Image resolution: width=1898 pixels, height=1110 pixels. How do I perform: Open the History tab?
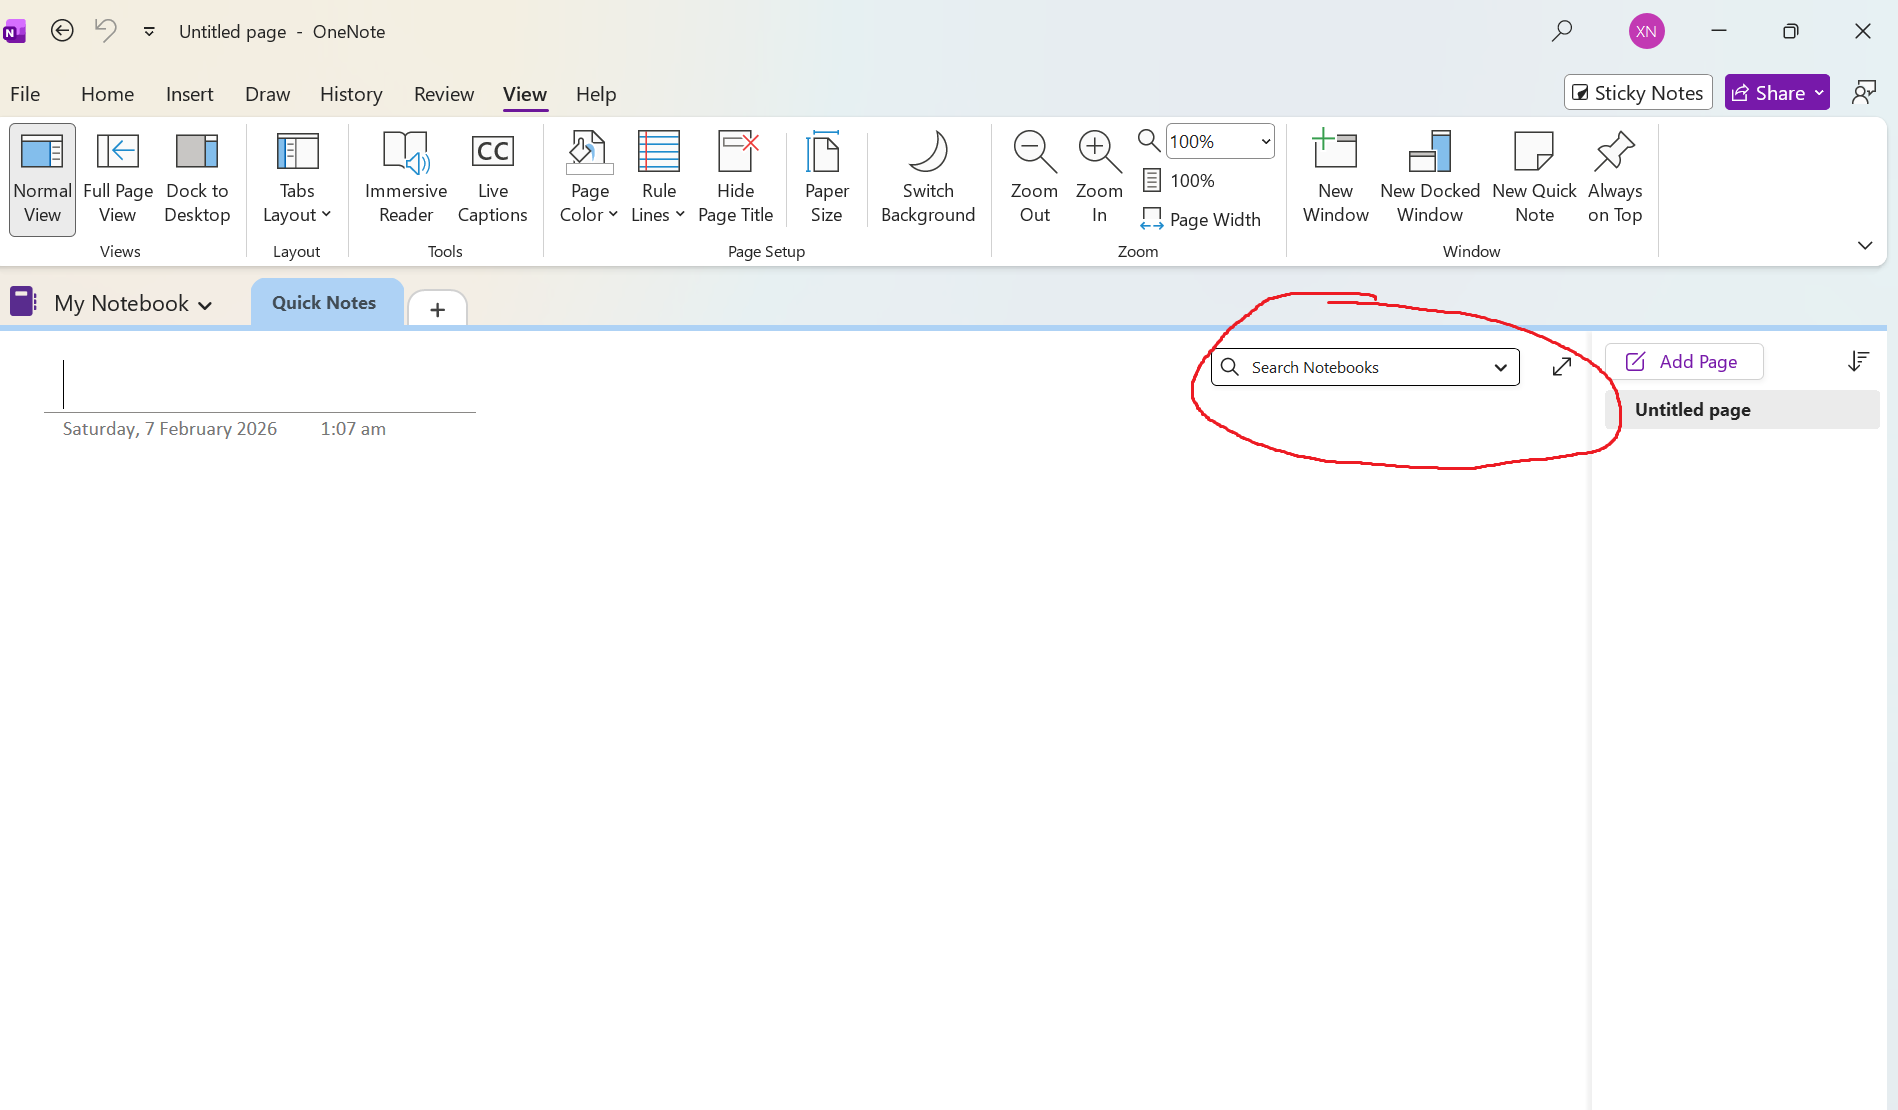(351, 94)
